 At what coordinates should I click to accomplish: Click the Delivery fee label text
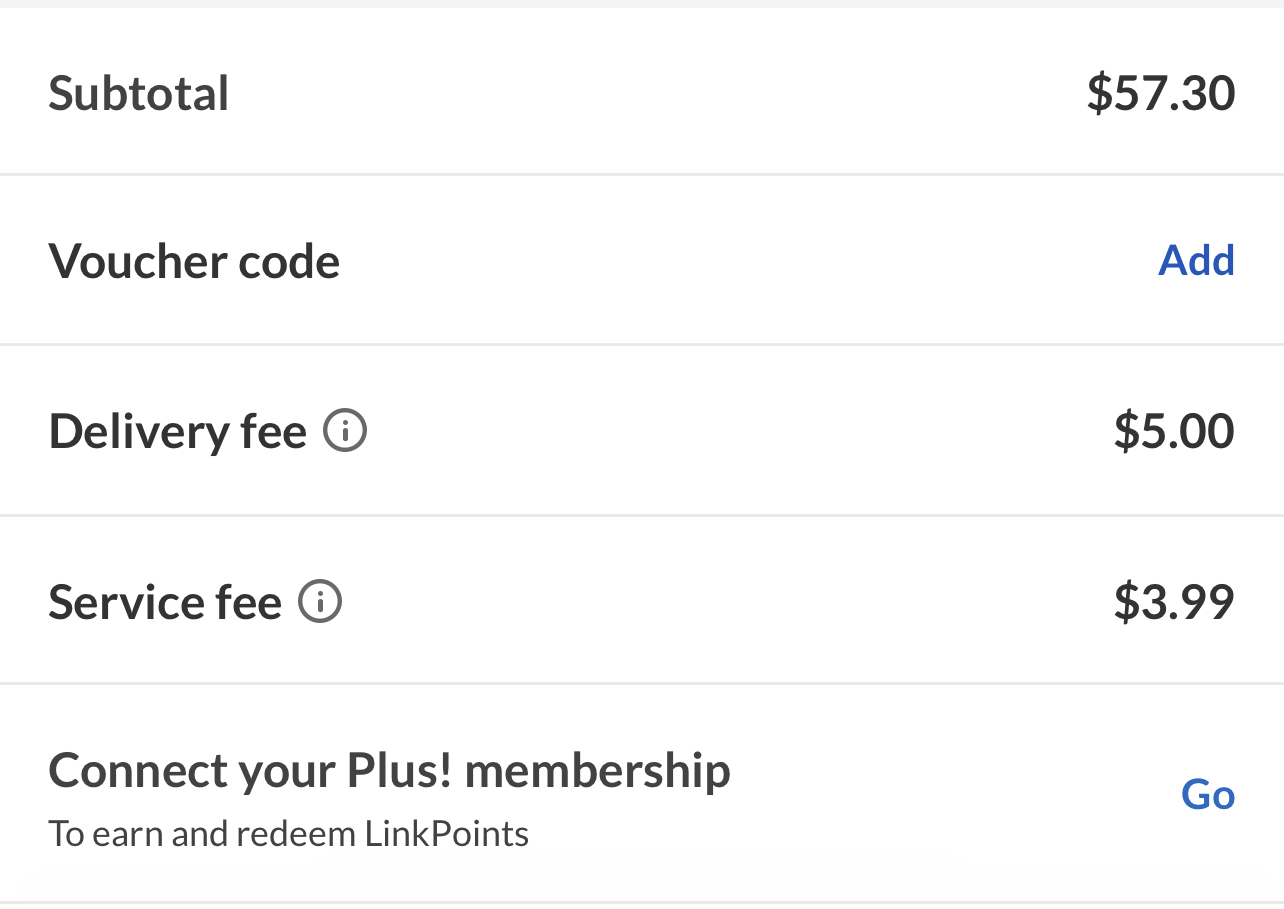(x=177, y=432)
